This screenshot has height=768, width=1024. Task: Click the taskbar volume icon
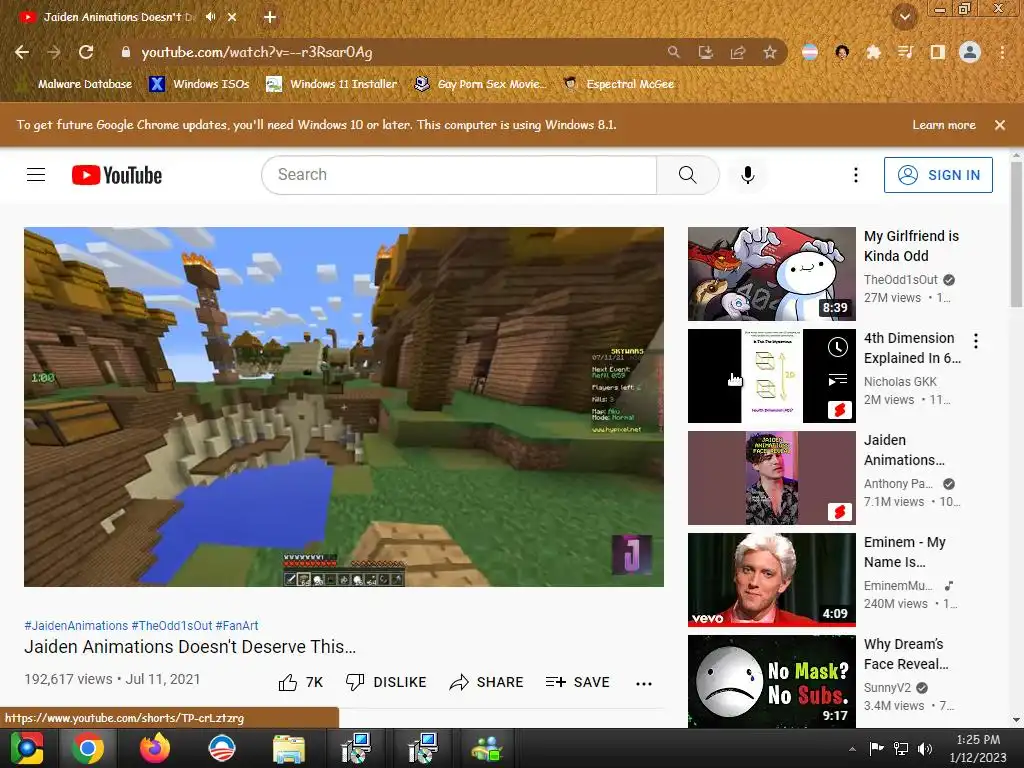925,748
